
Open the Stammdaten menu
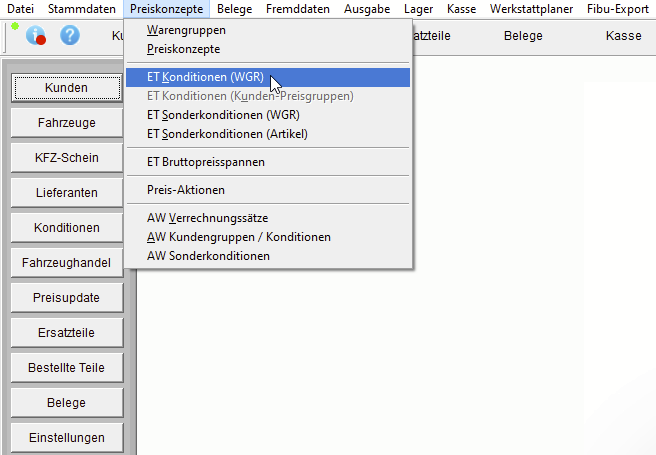82,9
